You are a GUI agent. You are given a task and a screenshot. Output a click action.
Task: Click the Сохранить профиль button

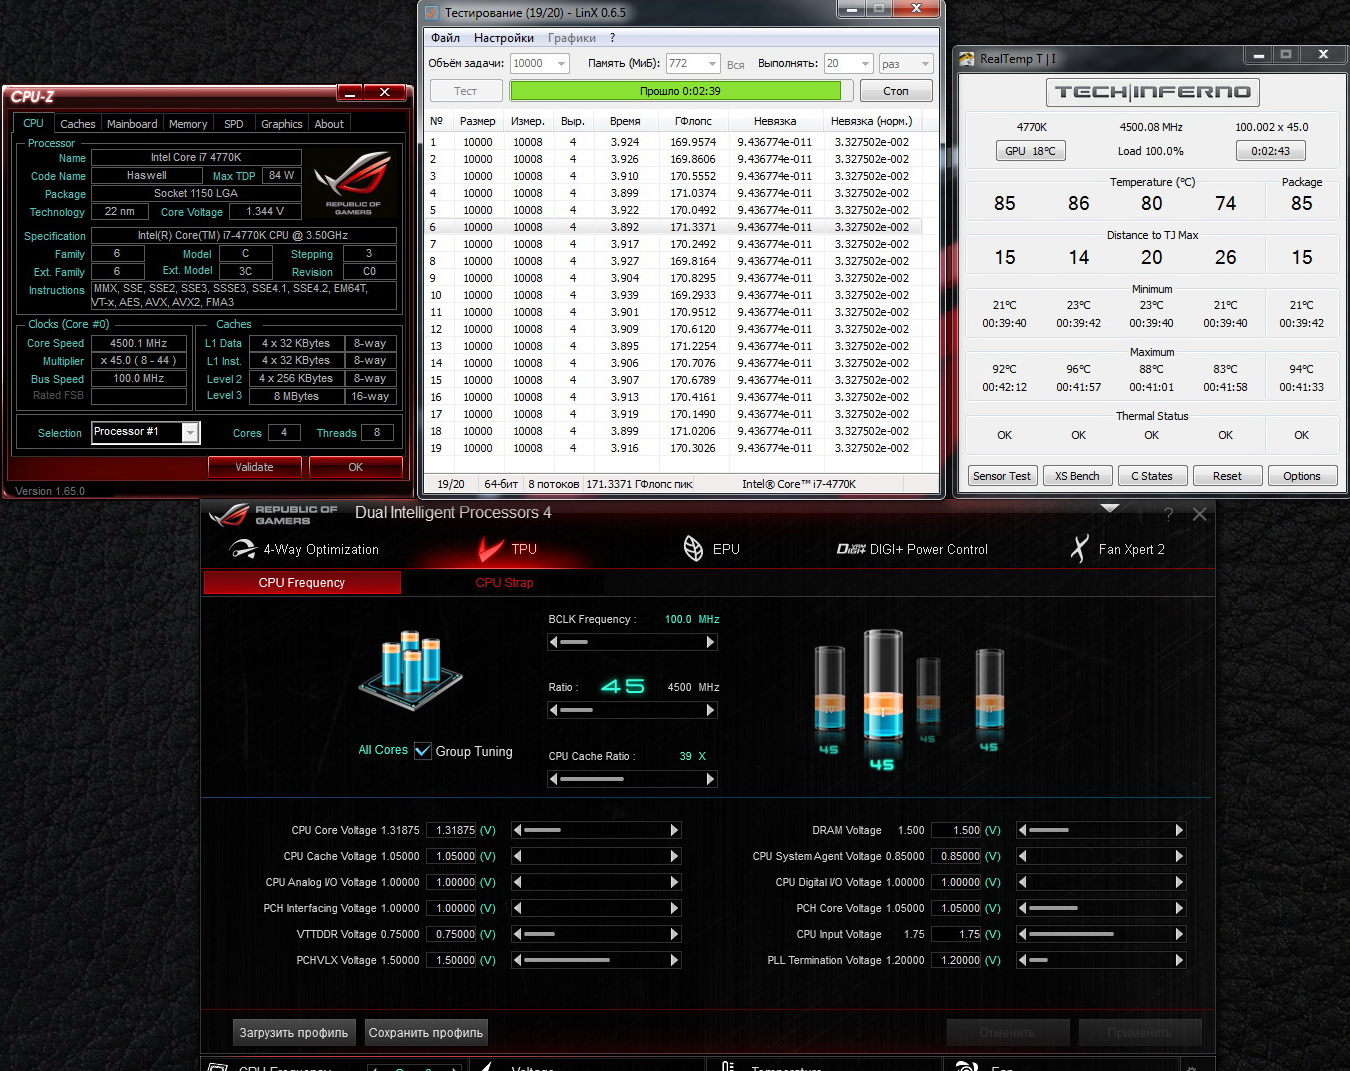click(x=426, y=1033)
